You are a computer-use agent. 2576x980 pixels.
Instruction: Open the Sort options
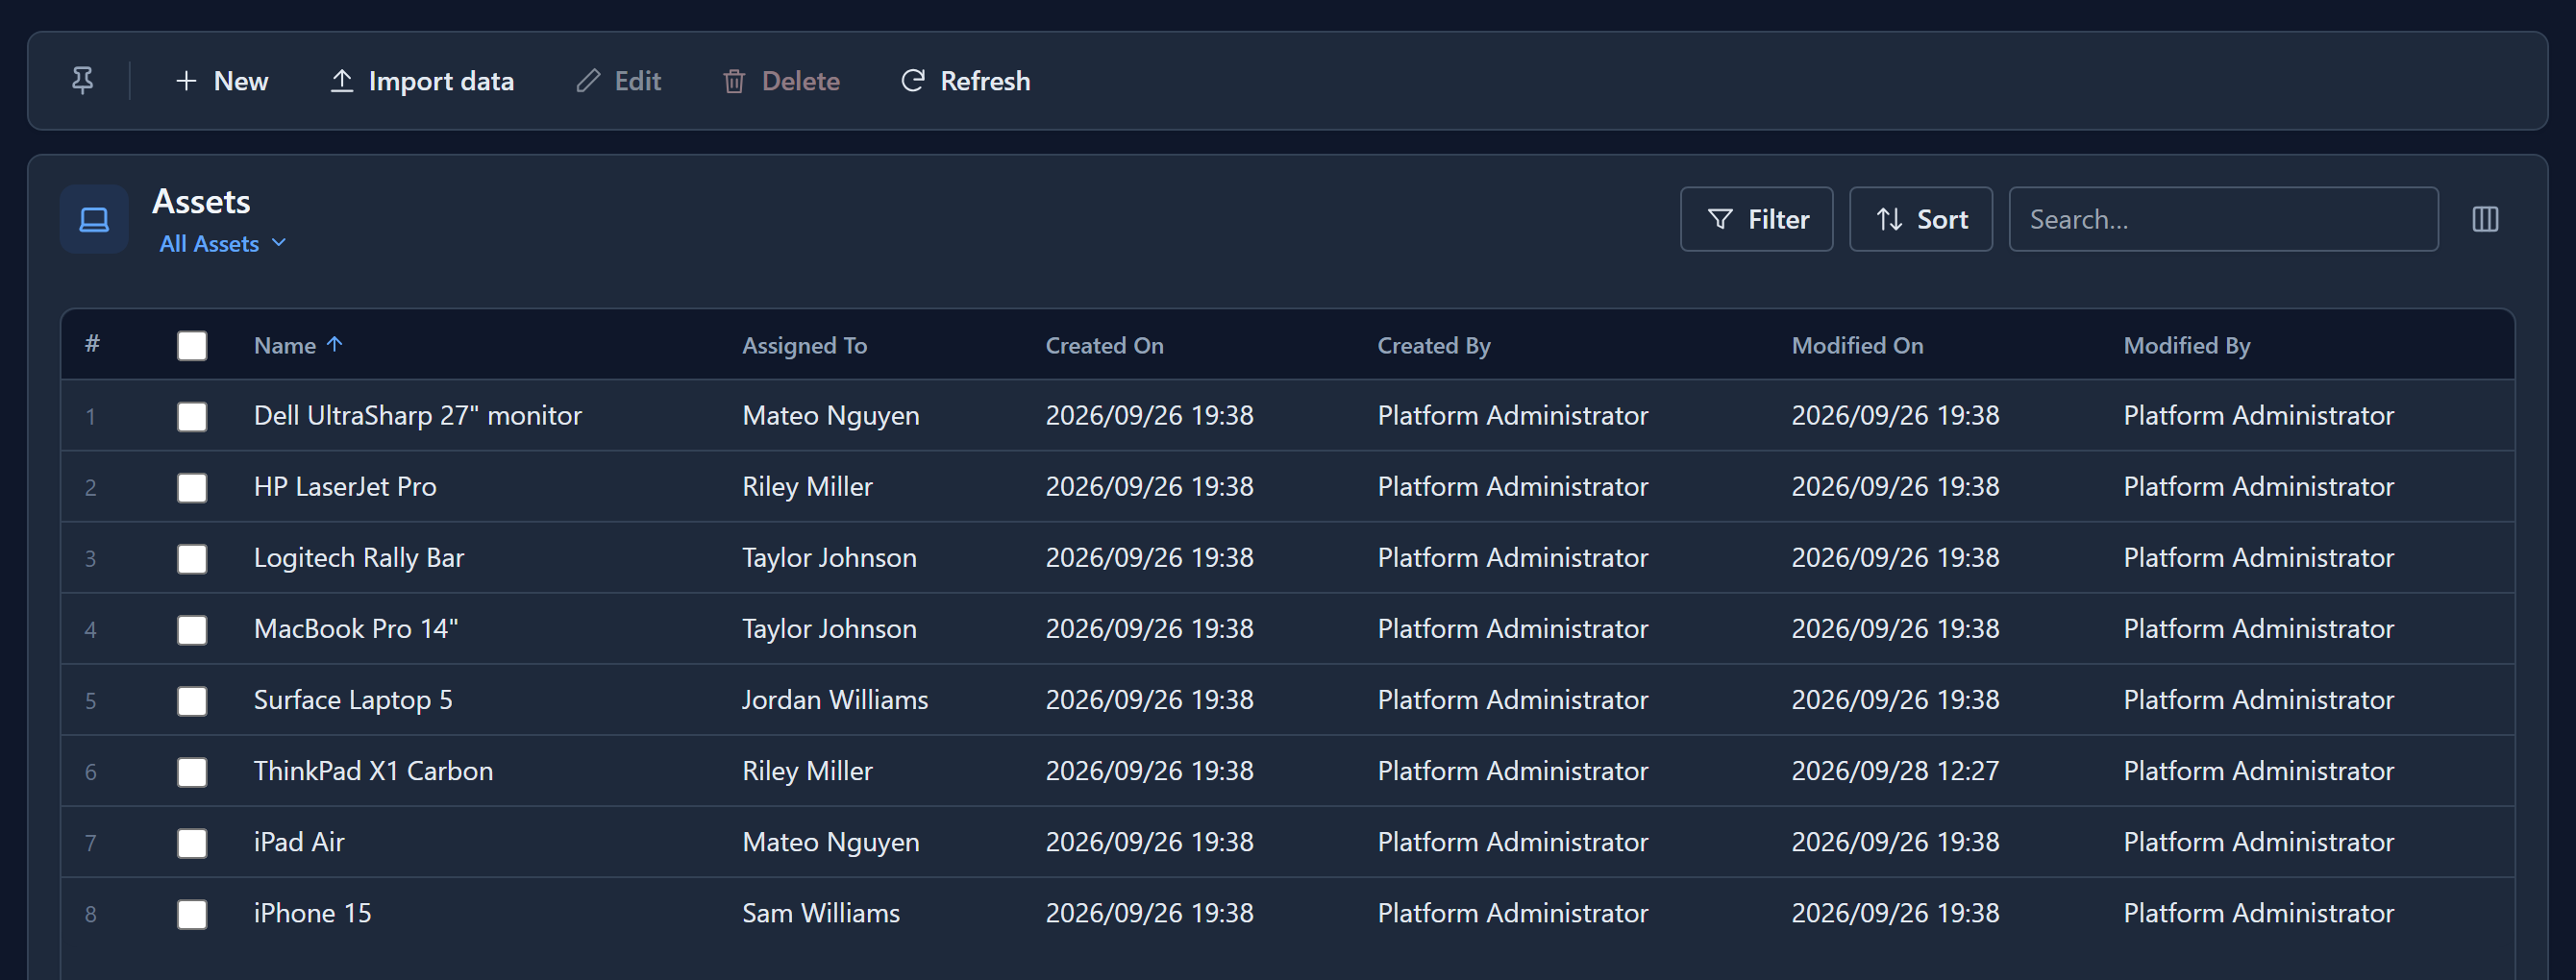(x=1920, y=219)
